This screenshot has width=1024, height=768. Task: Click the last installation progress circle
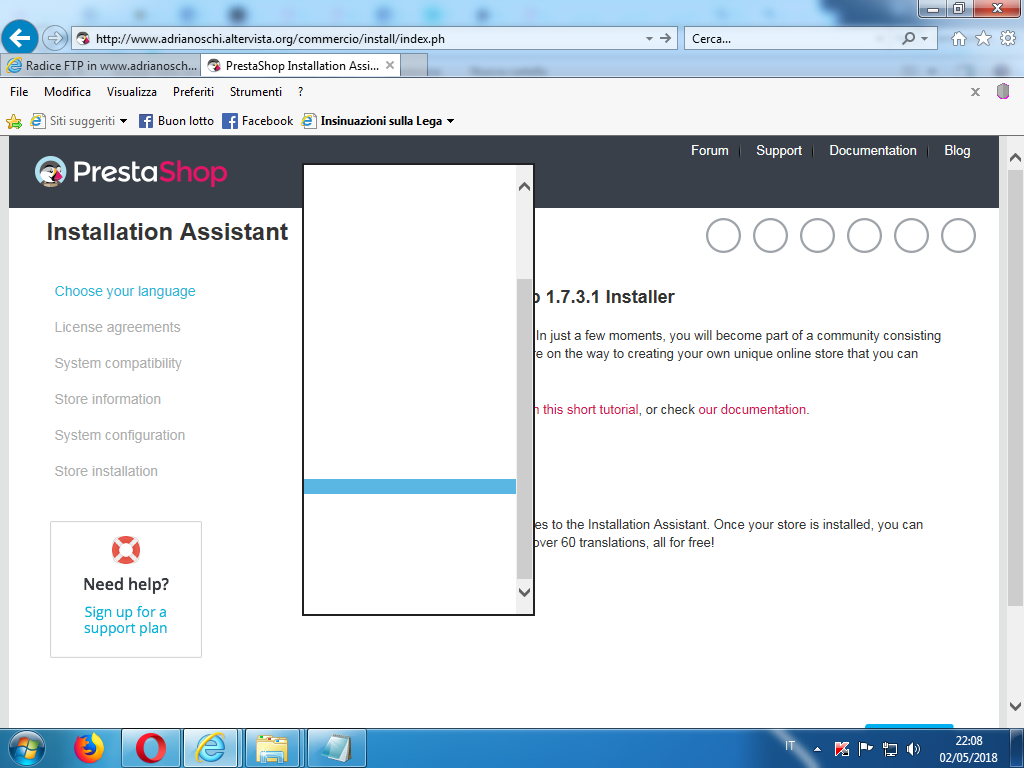click(958, 235)
